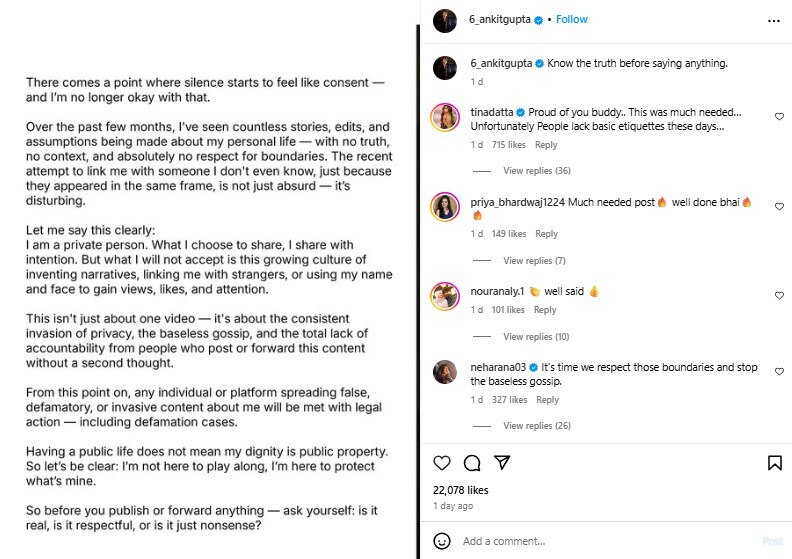Expand View replies (36) under tinadatta
This screenshot has height=559, width=792.
(536, 171)
